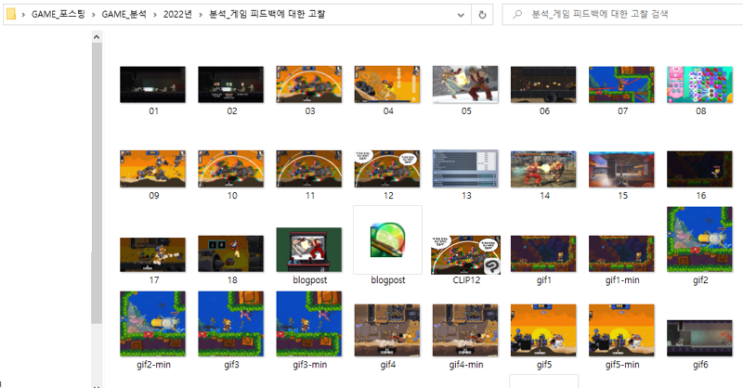This screenshot has width=743, height=388.
Task: Select the gif1 thumbnail
Action: [x=544, y=253]
